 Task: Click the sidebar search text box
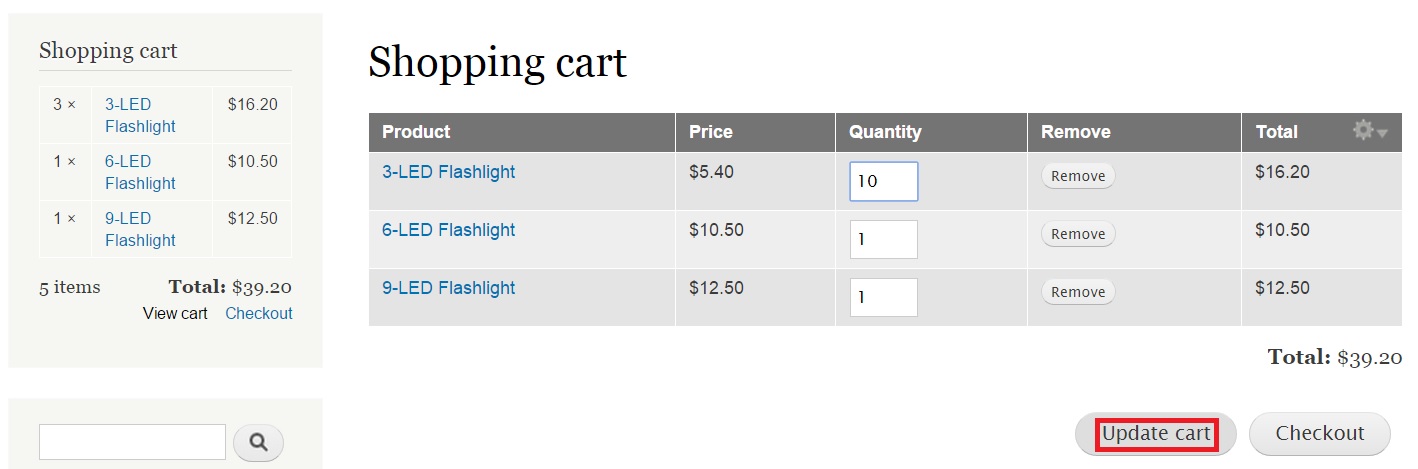pyautogui.click(x=132, y=442)
